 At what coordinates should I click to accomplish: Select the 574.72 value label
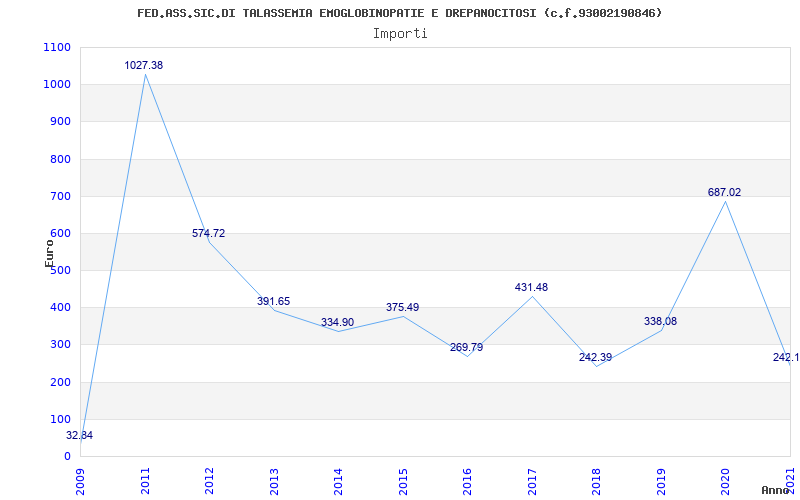click(x=208, y=233)
